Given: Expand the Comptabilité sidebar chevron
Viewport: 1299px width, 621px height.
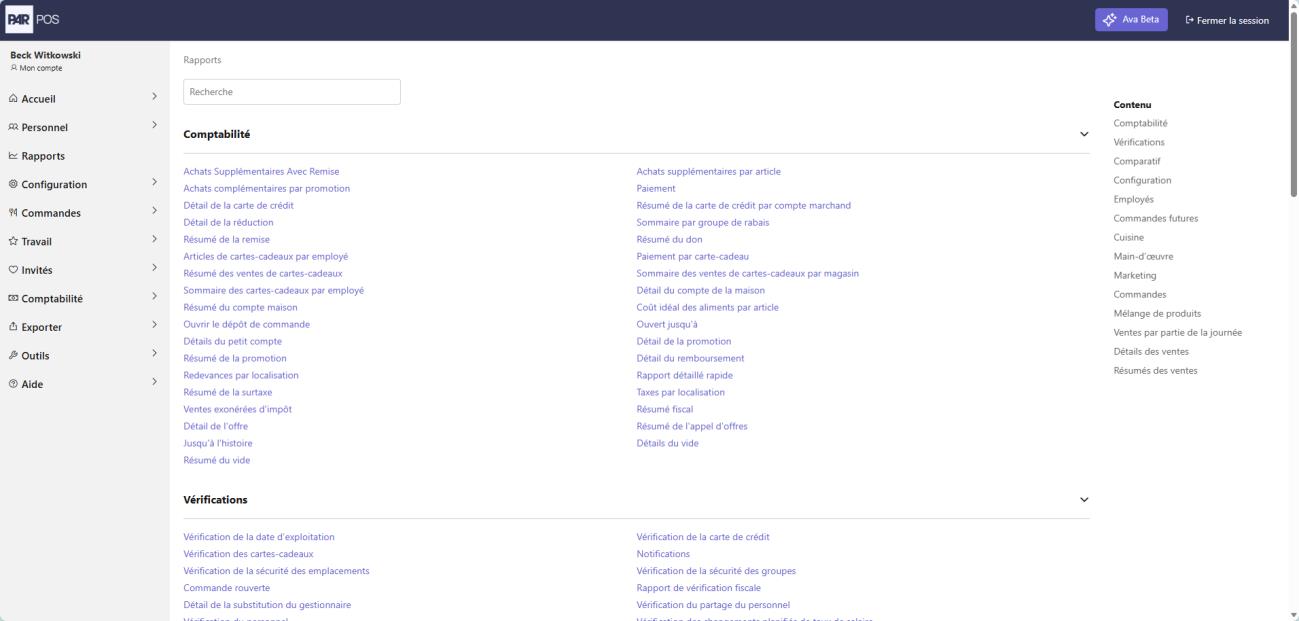Looking at the screenshot, I should tap(154, 297).
